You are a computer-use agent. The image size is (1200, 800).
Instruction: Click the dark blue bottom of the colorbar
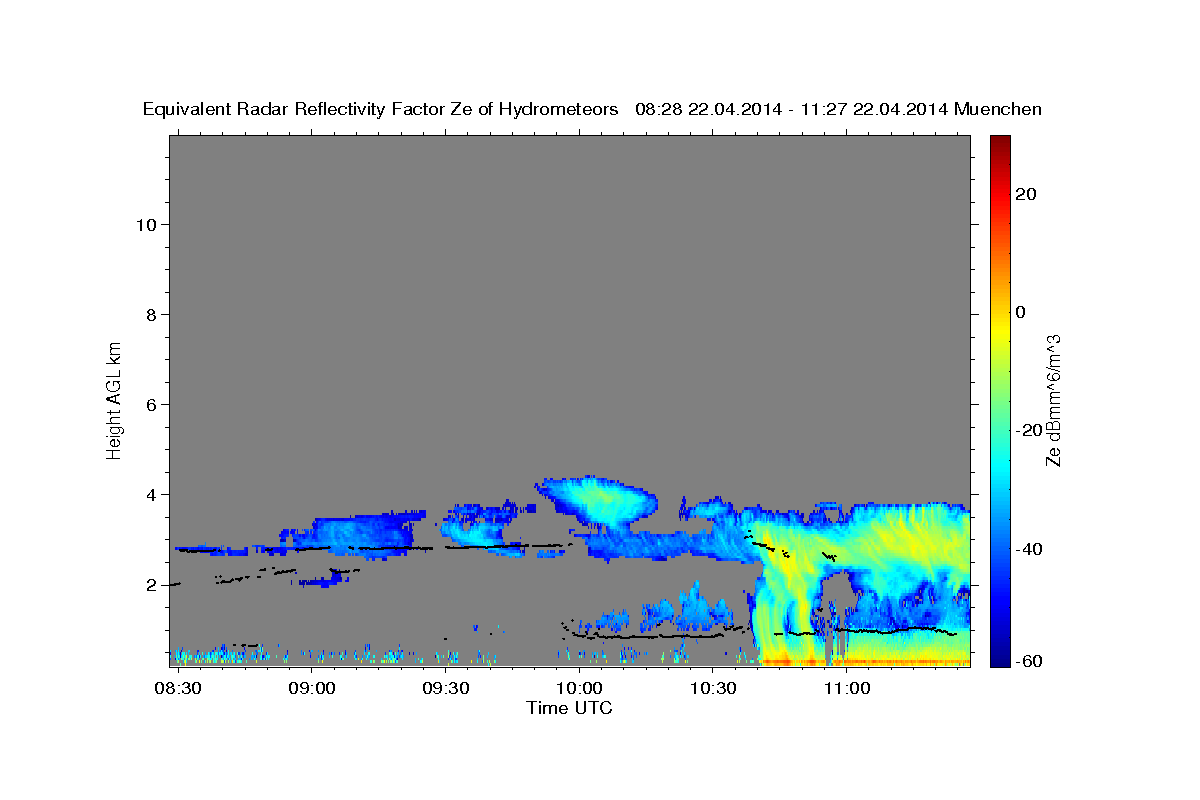point(999,658)
